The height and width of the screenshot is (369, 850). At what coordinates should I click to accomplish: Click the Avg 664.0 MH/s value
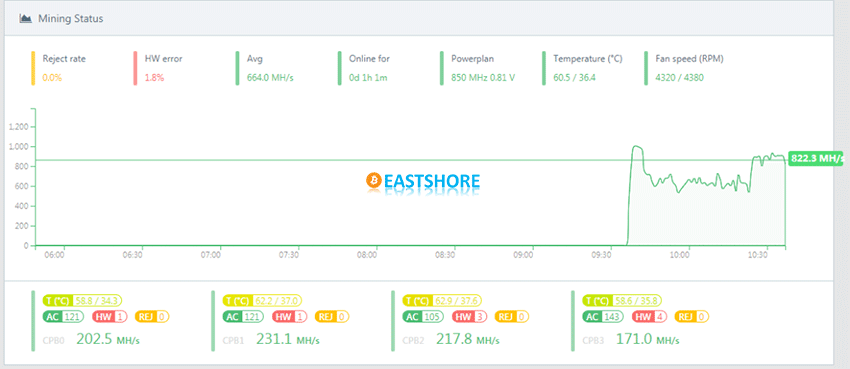click(x=270, y=77)
